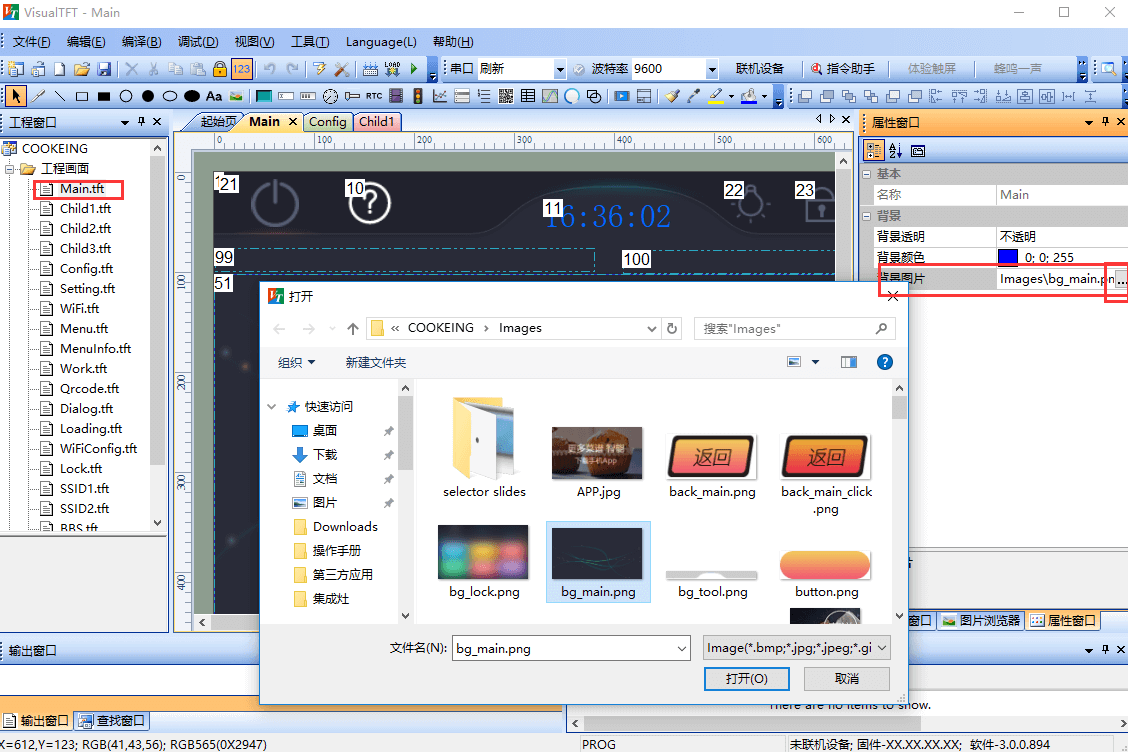Select the Aa text tool
Screen dimensions: 1128x752
click(213, 96)
